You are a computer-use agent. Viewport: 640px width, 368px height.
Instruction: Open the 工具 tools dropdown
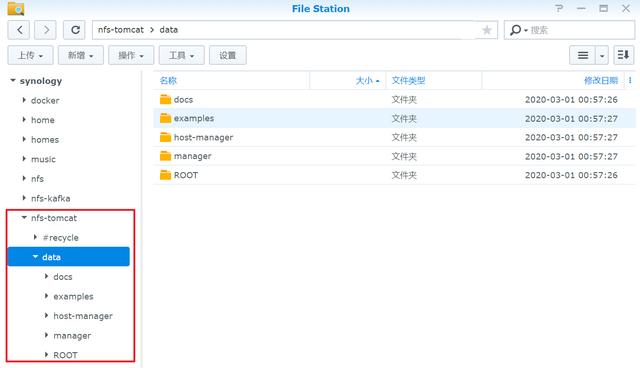point(182,55)
